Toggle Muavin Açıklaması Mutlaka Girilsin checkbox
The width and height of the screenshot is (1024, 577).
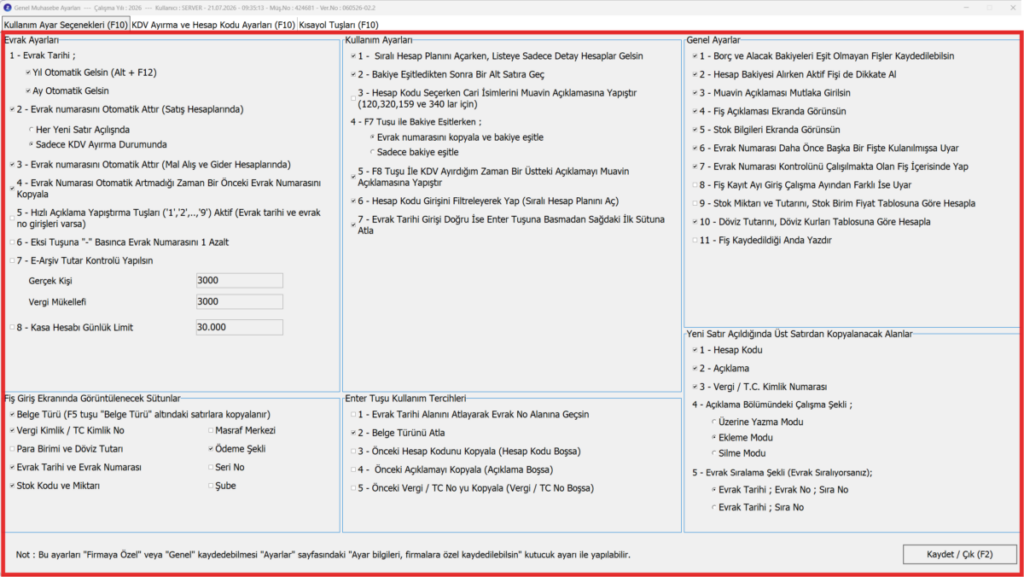pos(695,93)
